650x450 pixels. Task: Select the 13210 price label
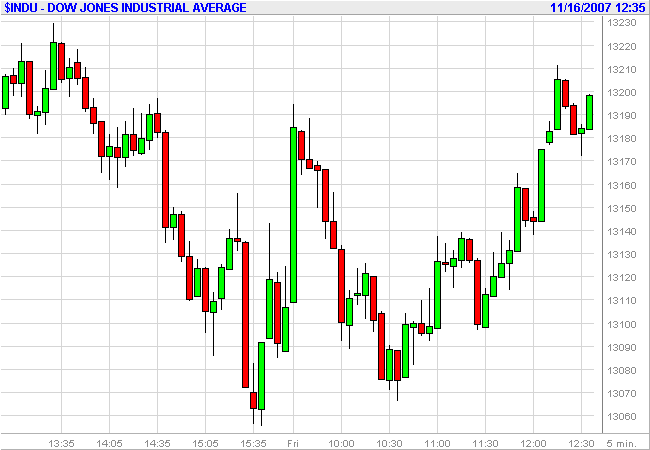621,69
